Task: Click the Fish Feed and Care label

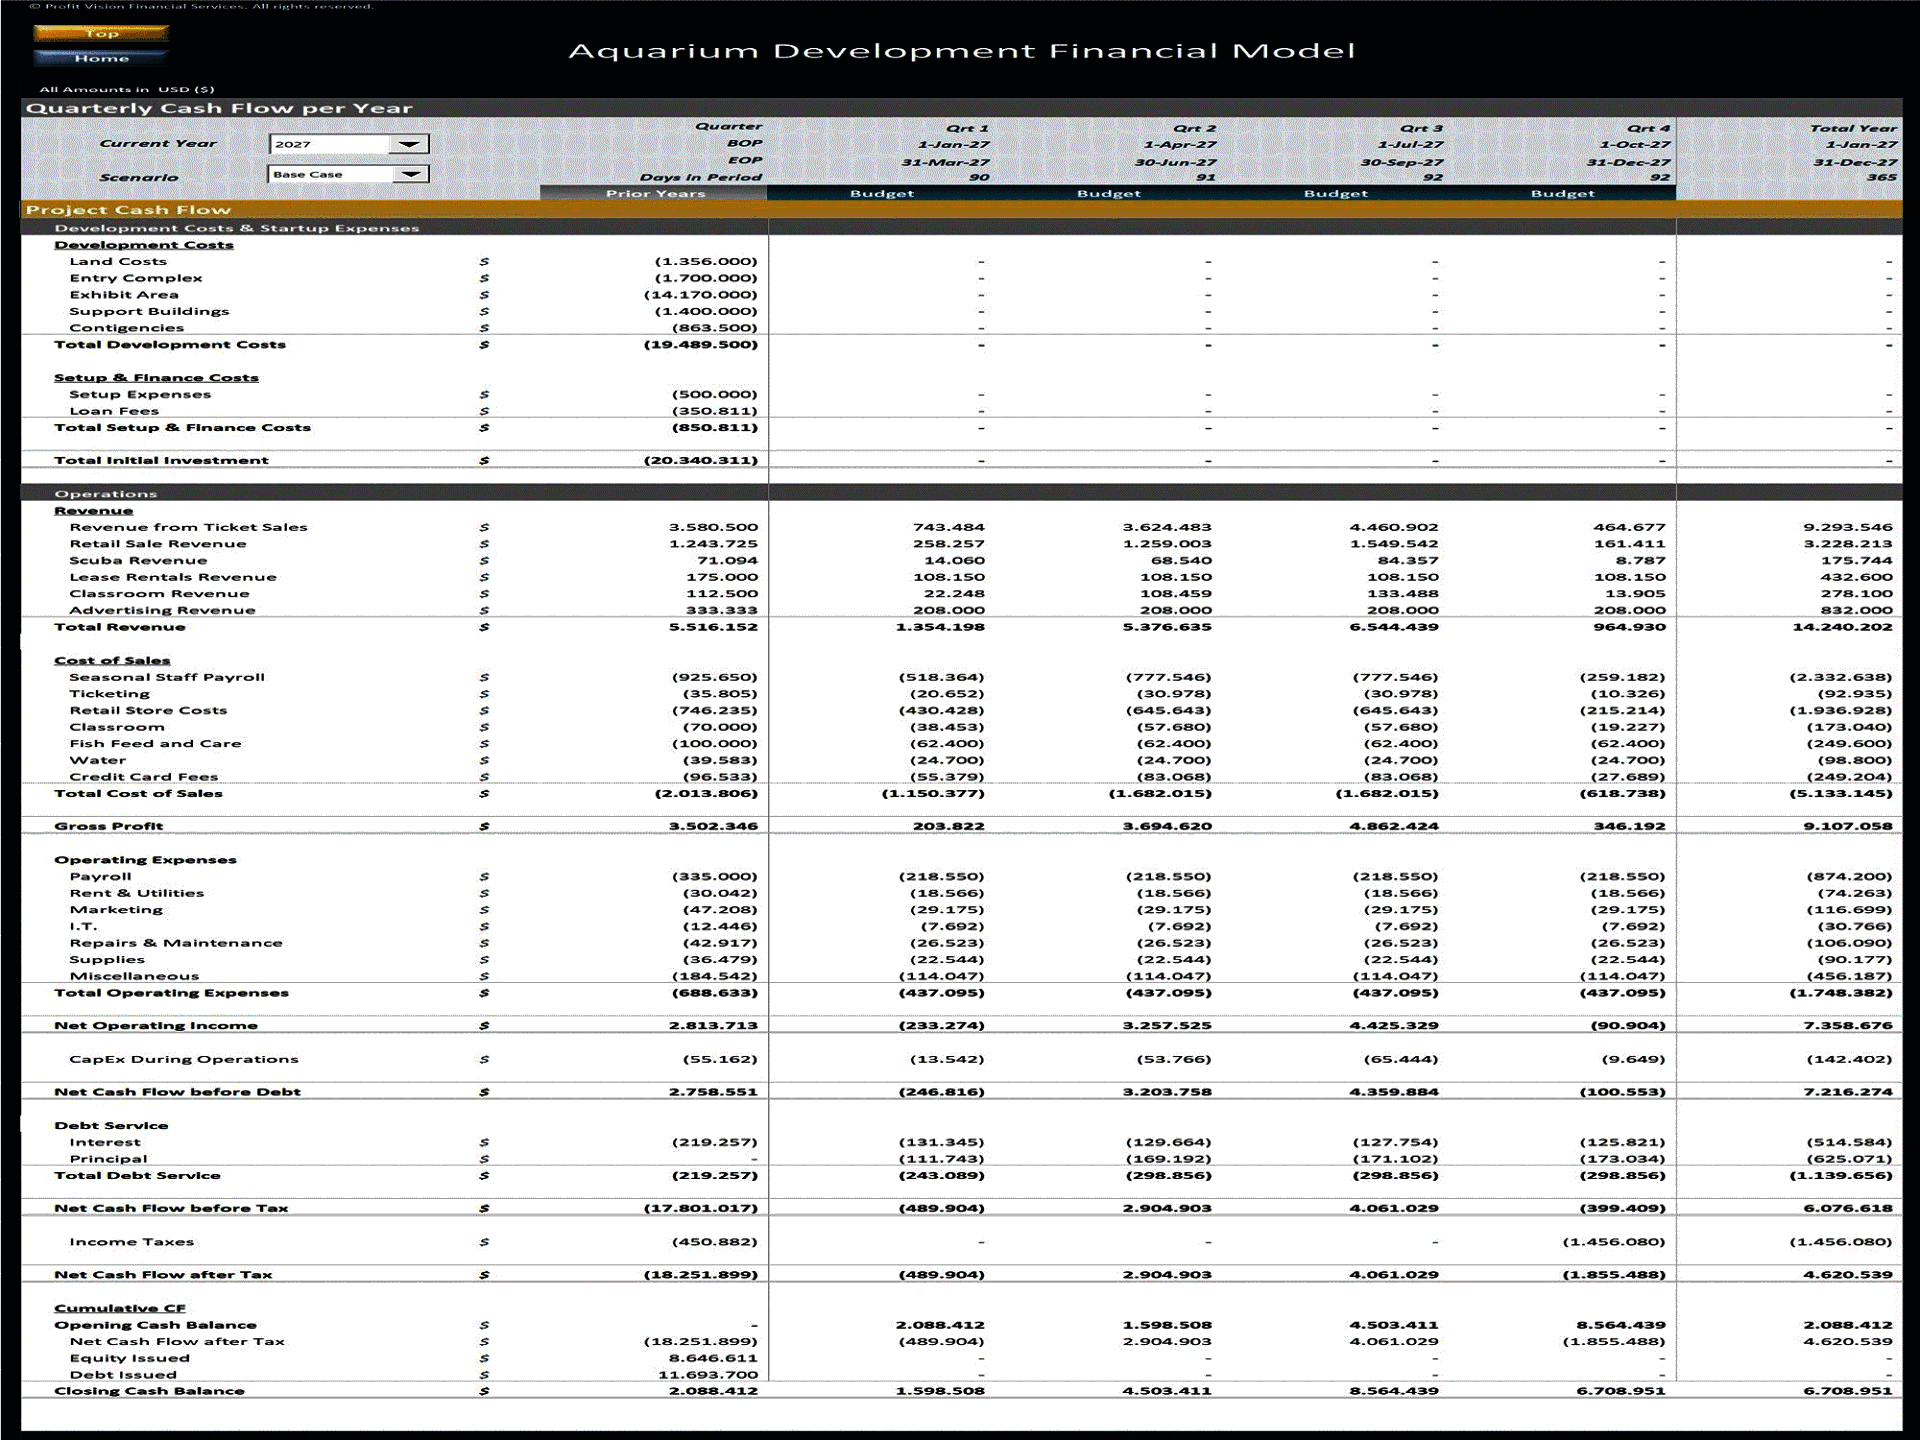Action: point(155,743)
